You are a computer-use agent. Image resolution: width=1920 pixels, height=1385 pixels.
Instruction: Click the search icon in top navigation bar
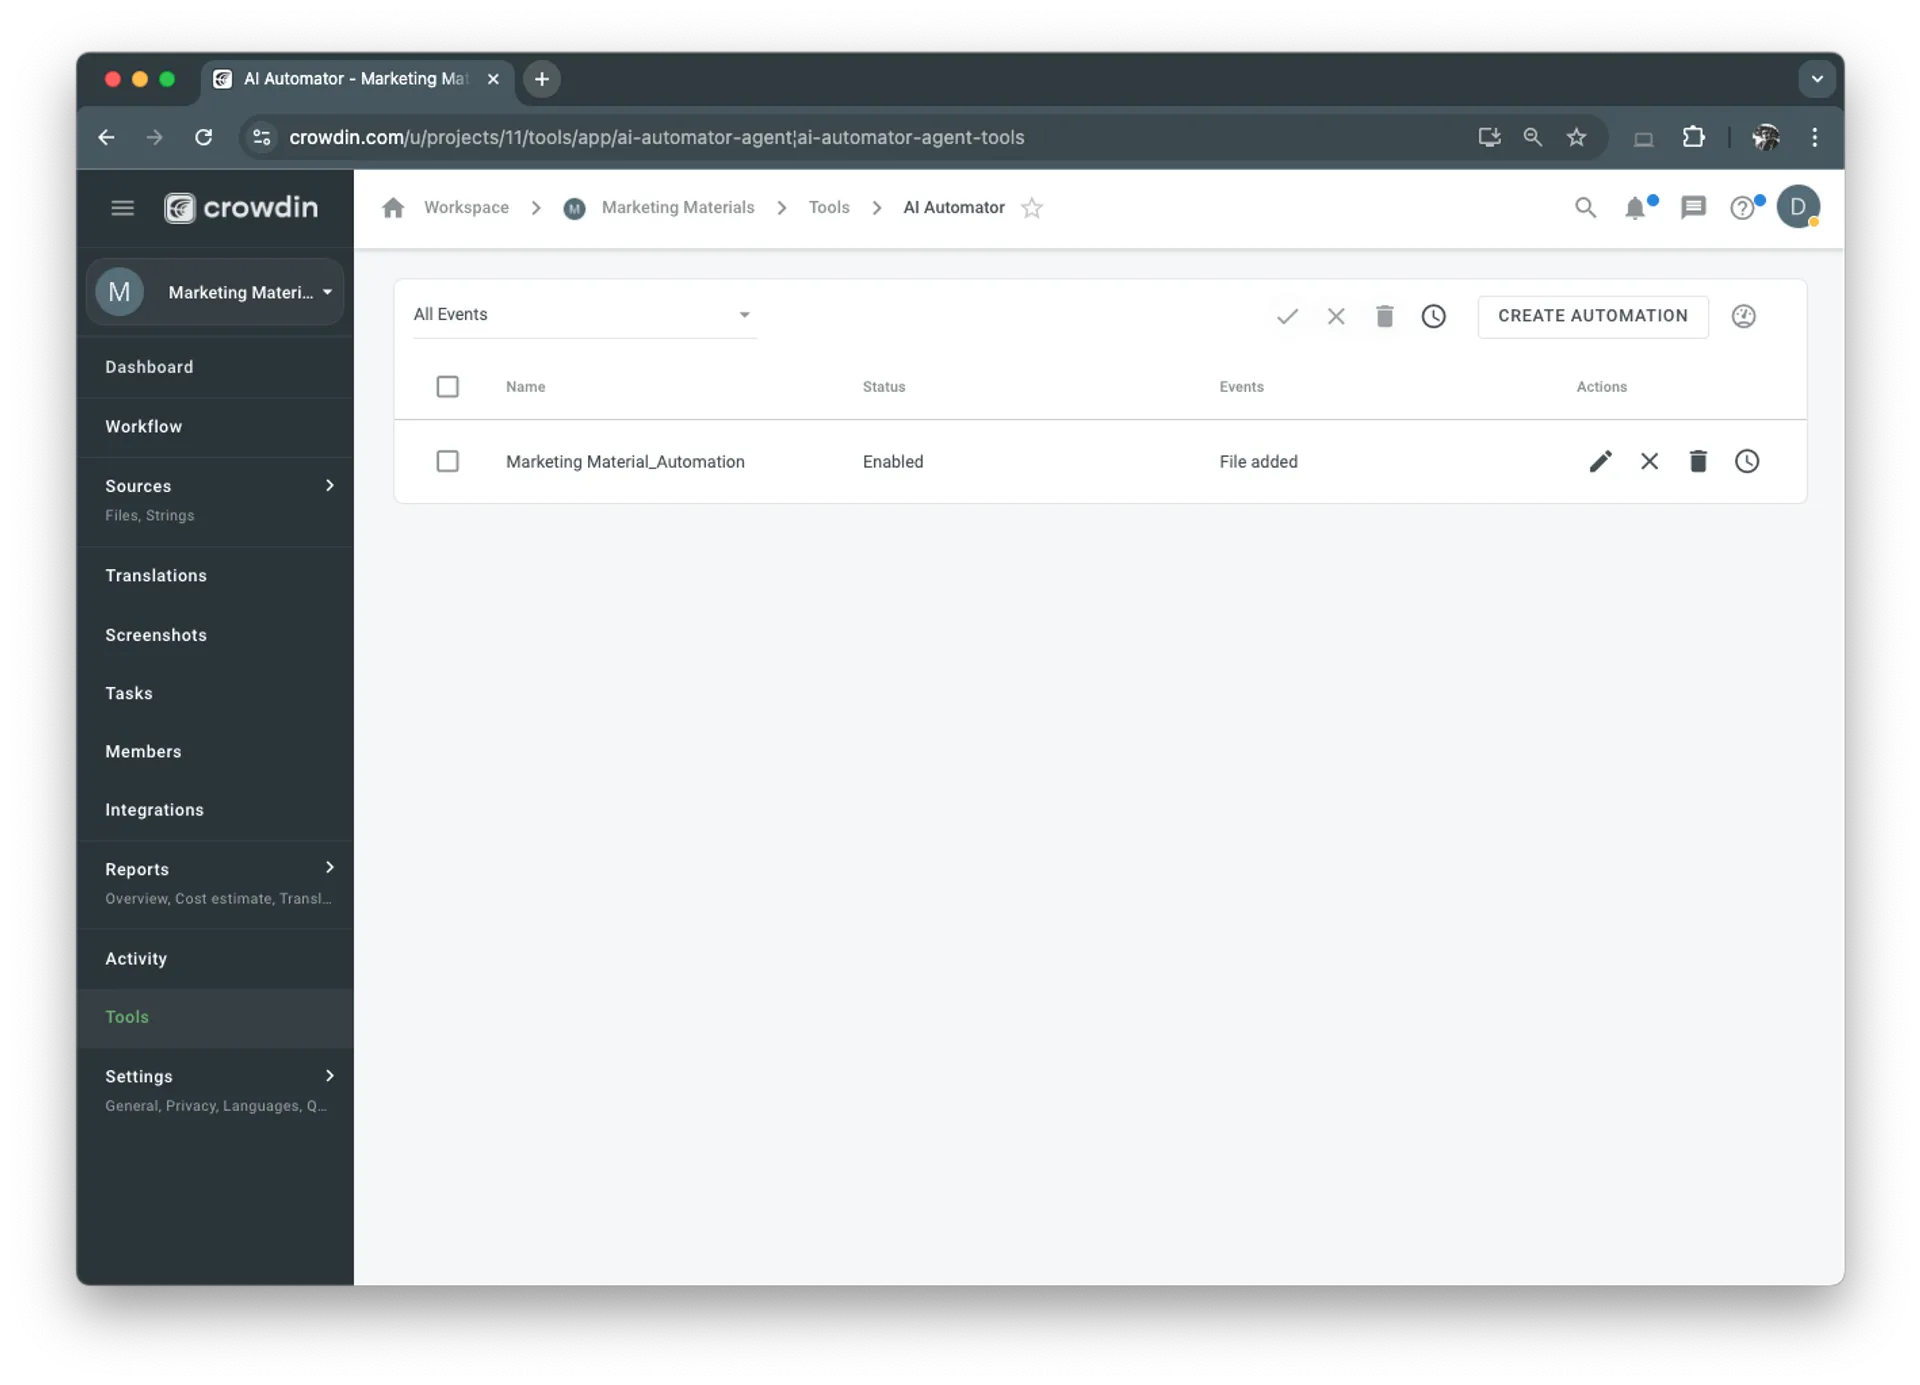[x=1585, y=207]
